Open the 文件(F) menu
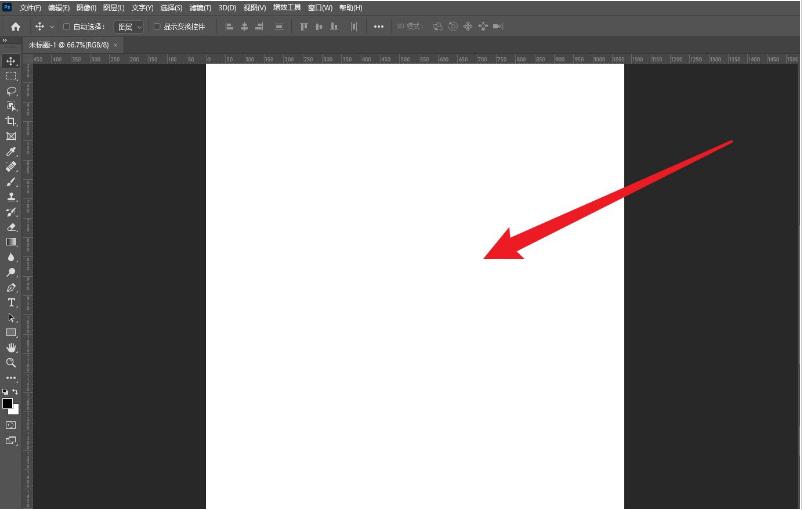802x510 pixels. click(30, 8)
